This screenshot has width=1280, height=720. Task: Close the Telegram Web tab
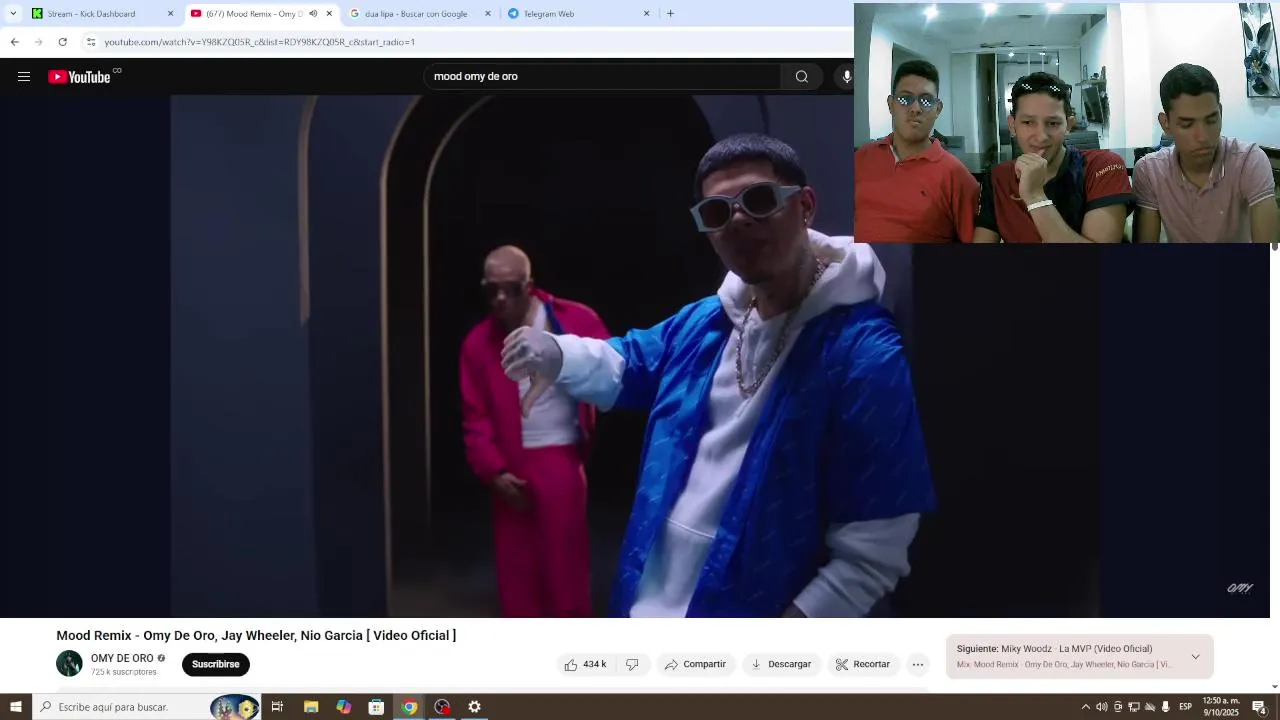[646, 14]
